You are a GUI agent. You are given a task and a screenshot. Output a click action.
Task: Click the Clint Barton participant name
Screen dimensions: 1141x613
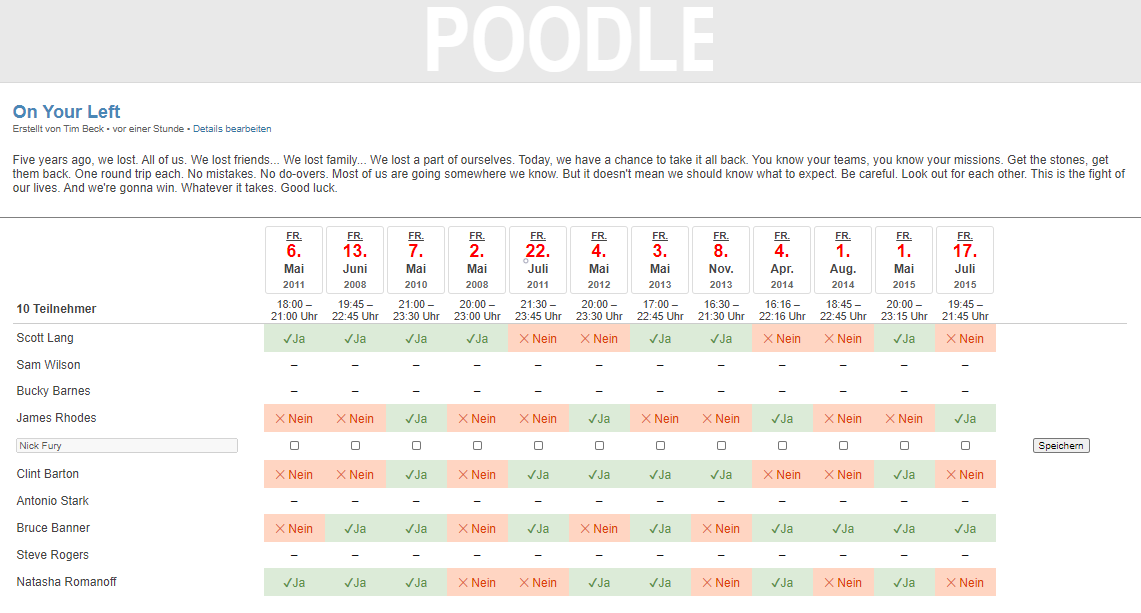[47, 474]
